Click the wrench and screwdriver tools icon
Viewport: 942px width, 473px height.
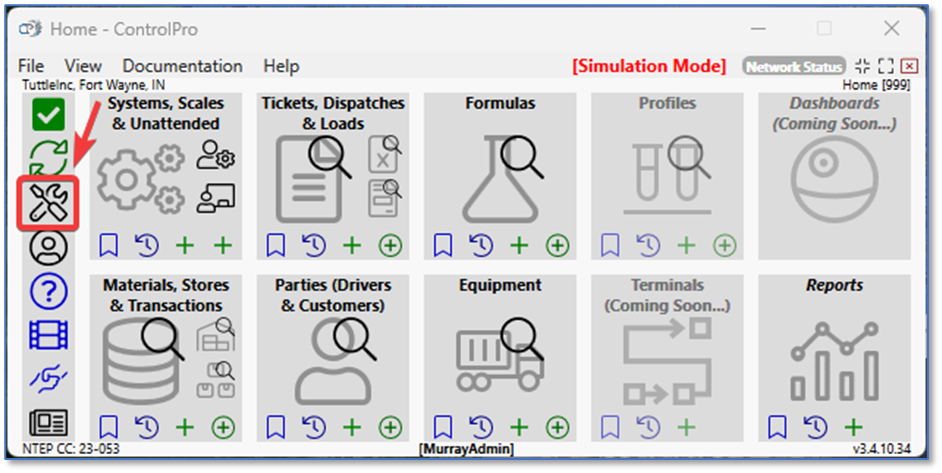coord(48,203)
